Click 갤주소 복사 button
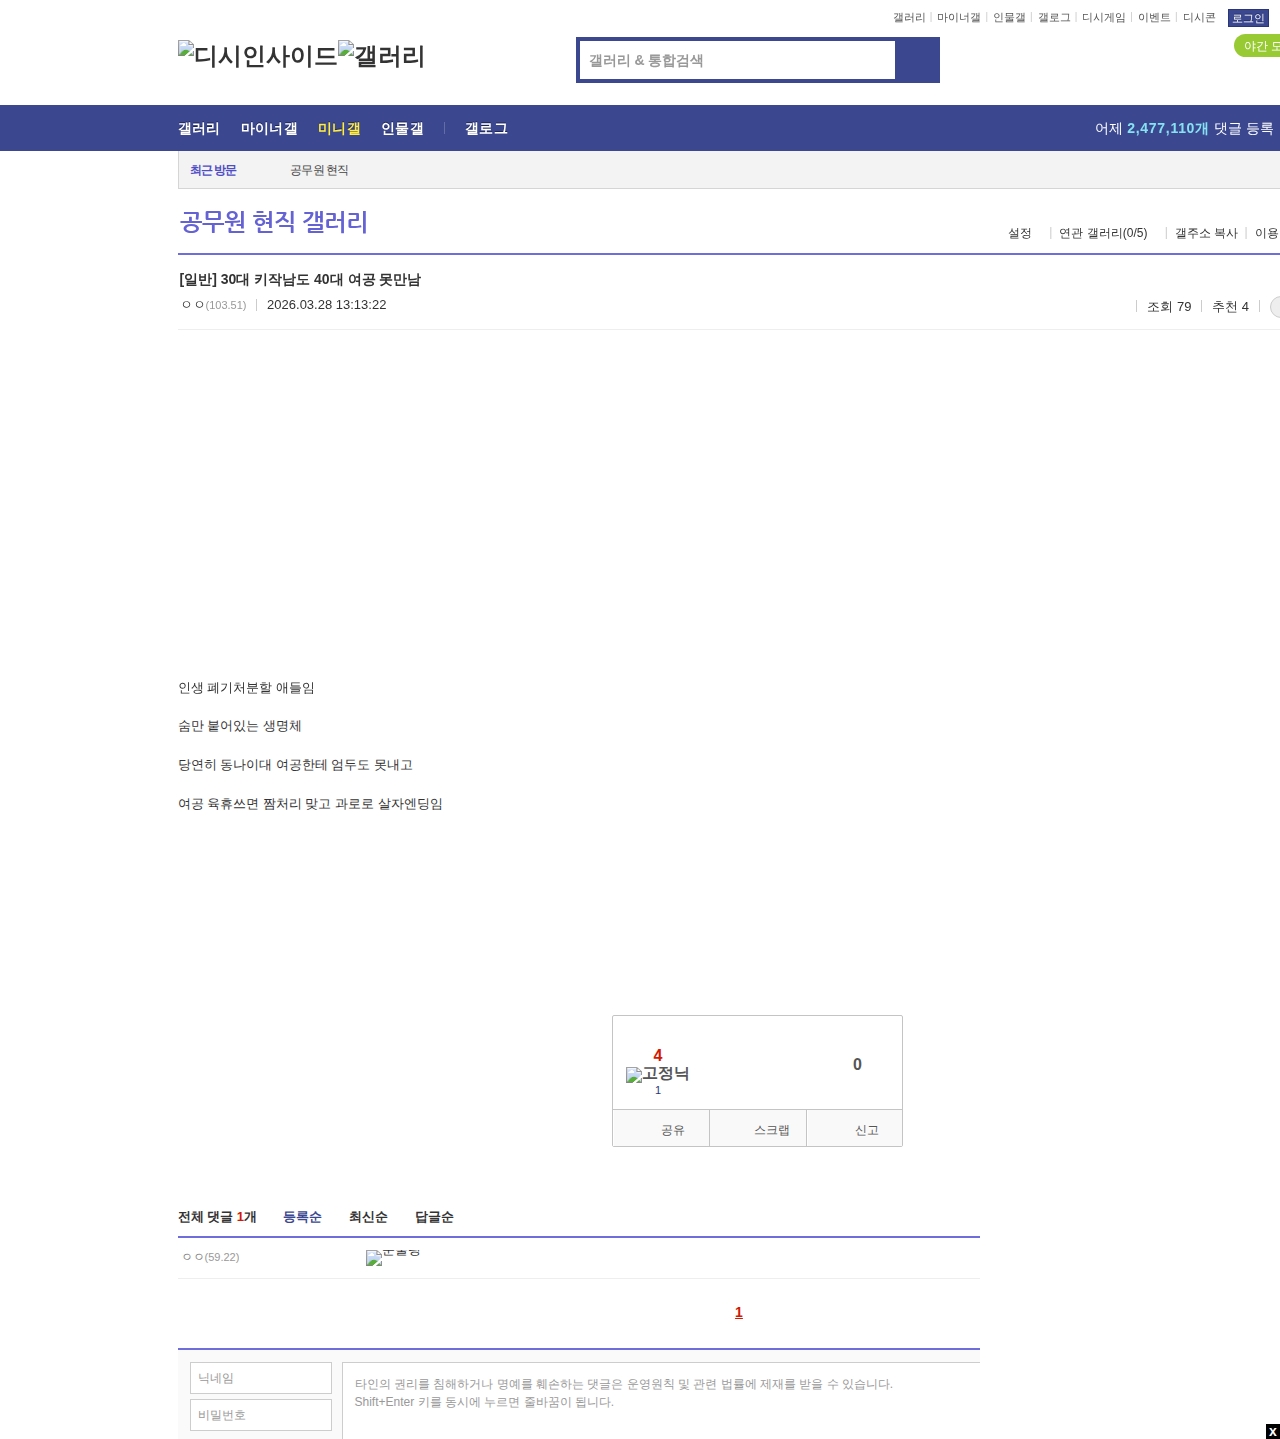 click(x=1206, y=233)
